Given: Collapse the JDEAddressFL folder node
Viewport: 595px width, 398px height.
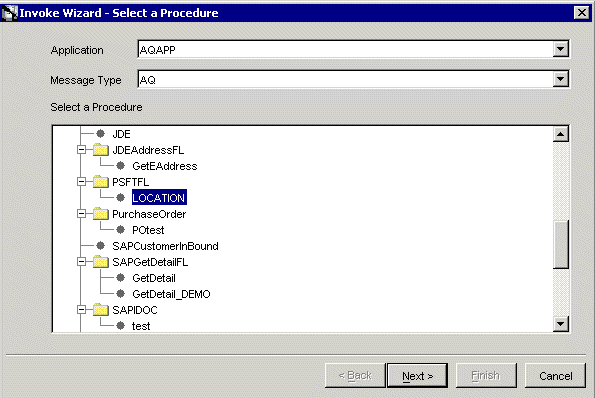Looking at the screenshot, I should (x=81, y=149).
